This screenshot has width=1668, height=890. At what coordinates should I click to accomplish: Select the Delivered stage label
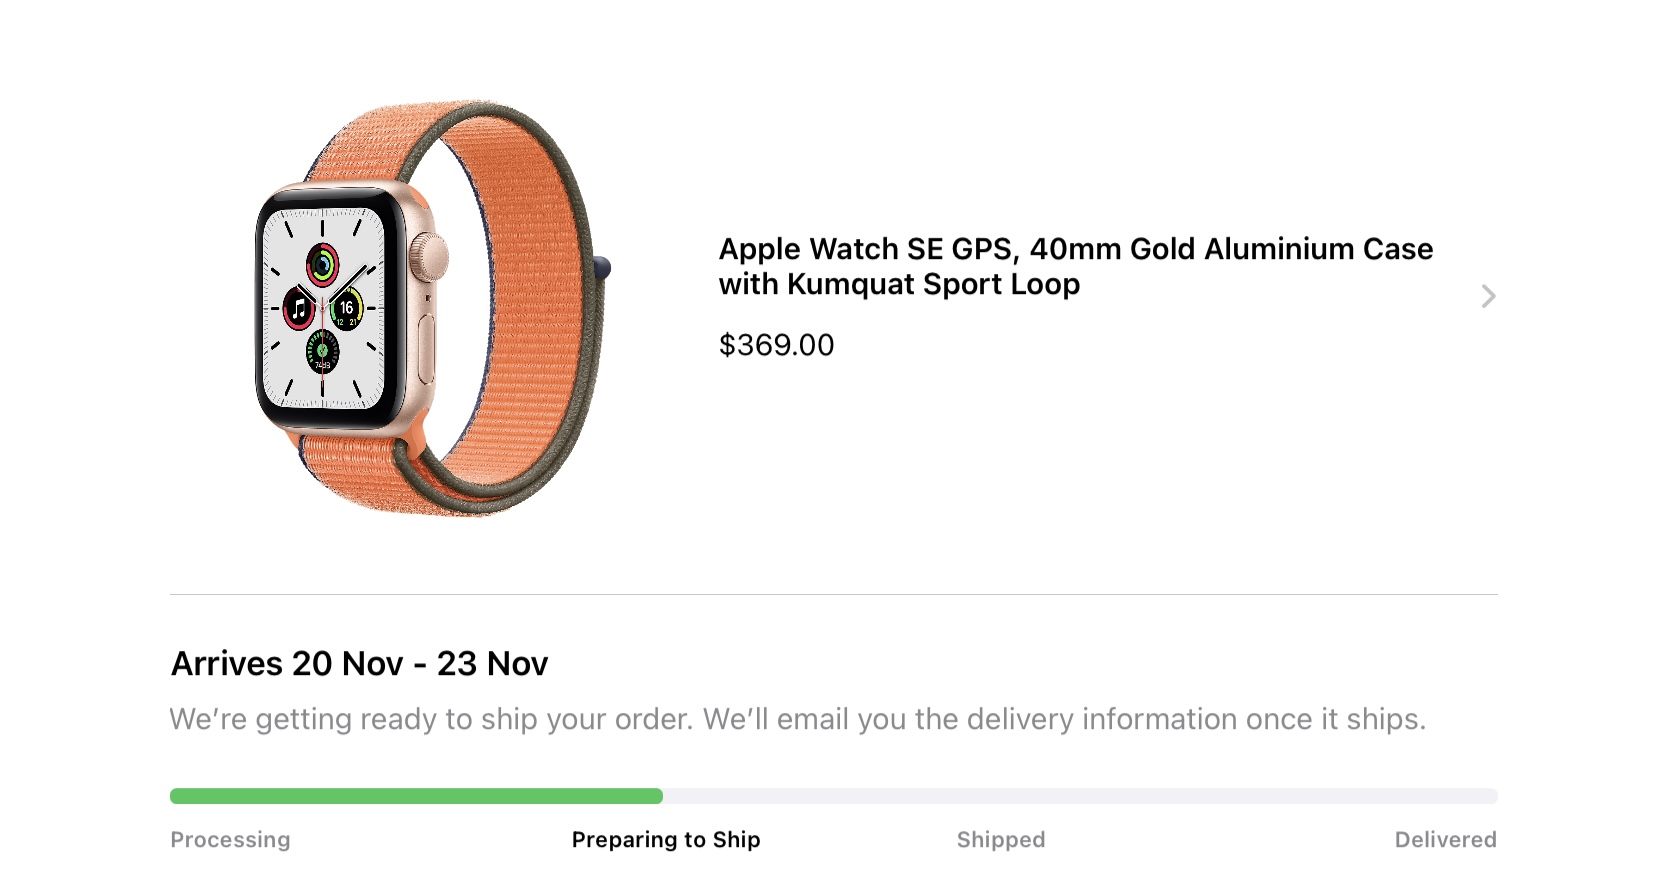(x=1445, y=840)
